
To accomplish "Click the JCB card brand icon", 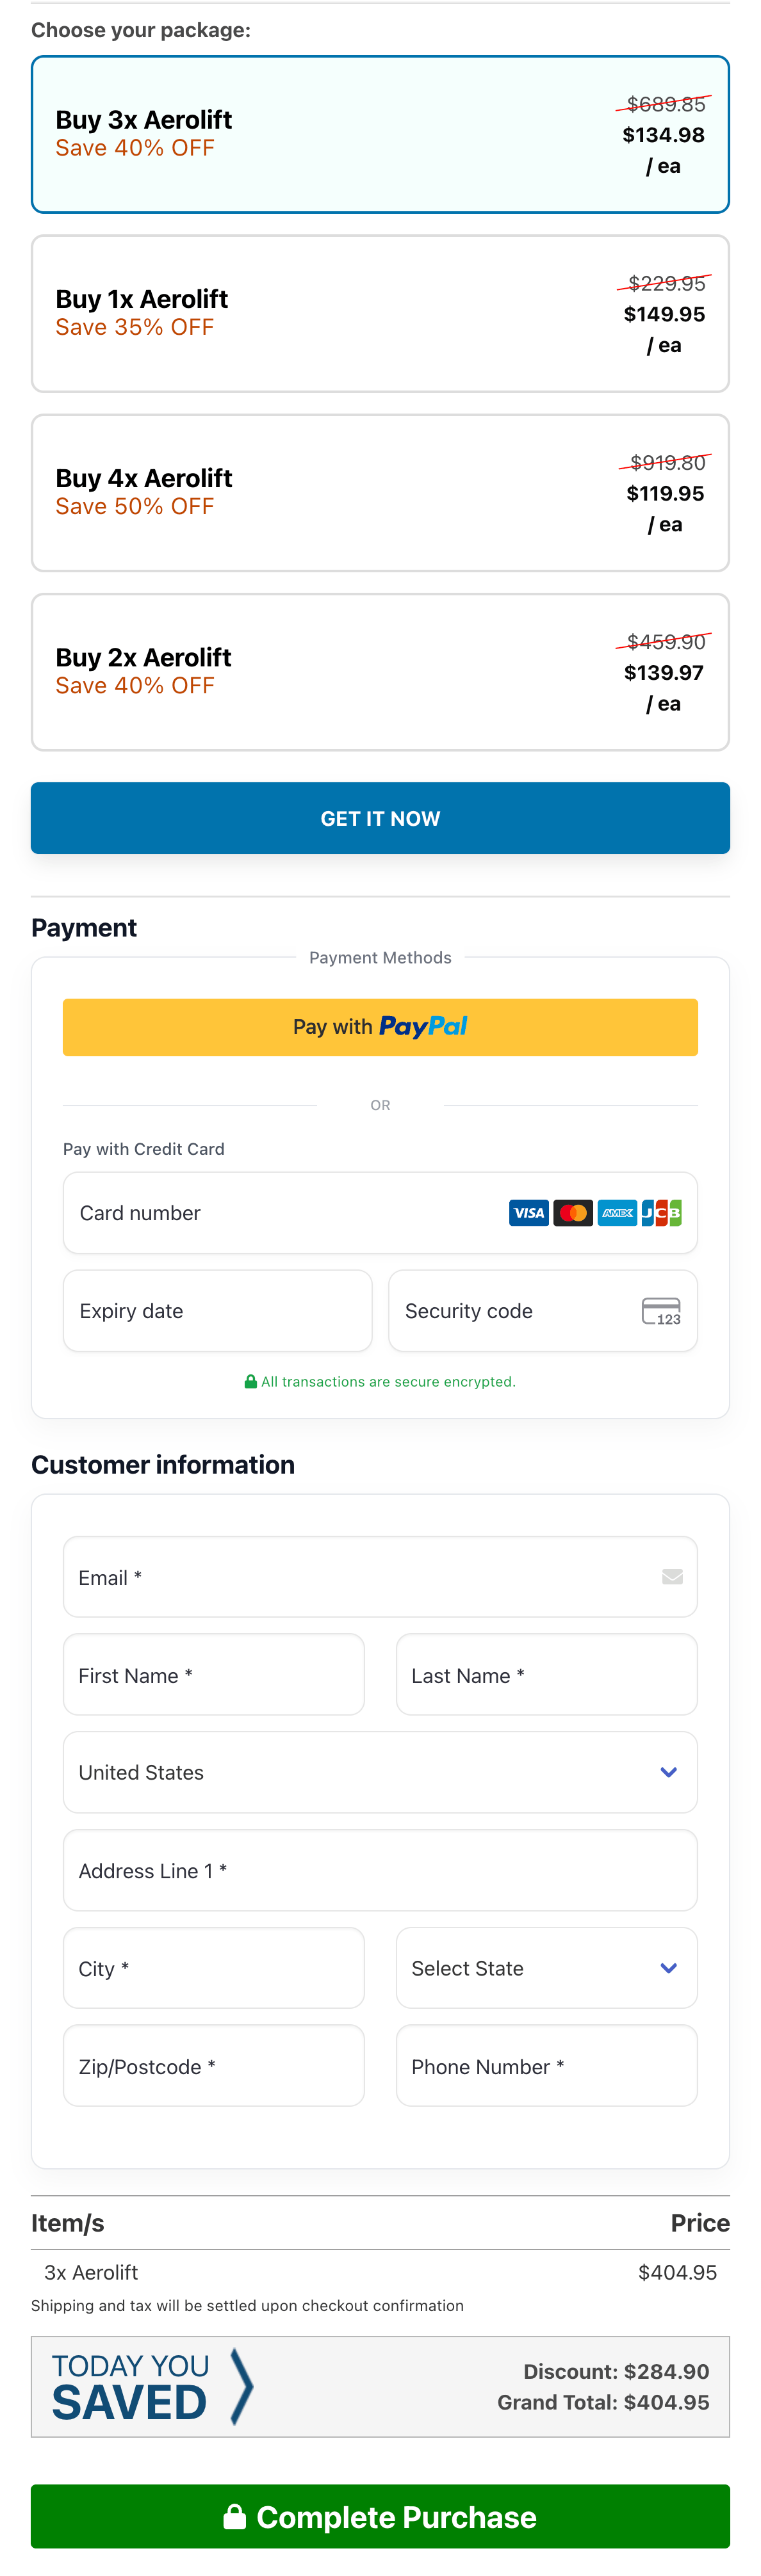I will click(662, 1212).
